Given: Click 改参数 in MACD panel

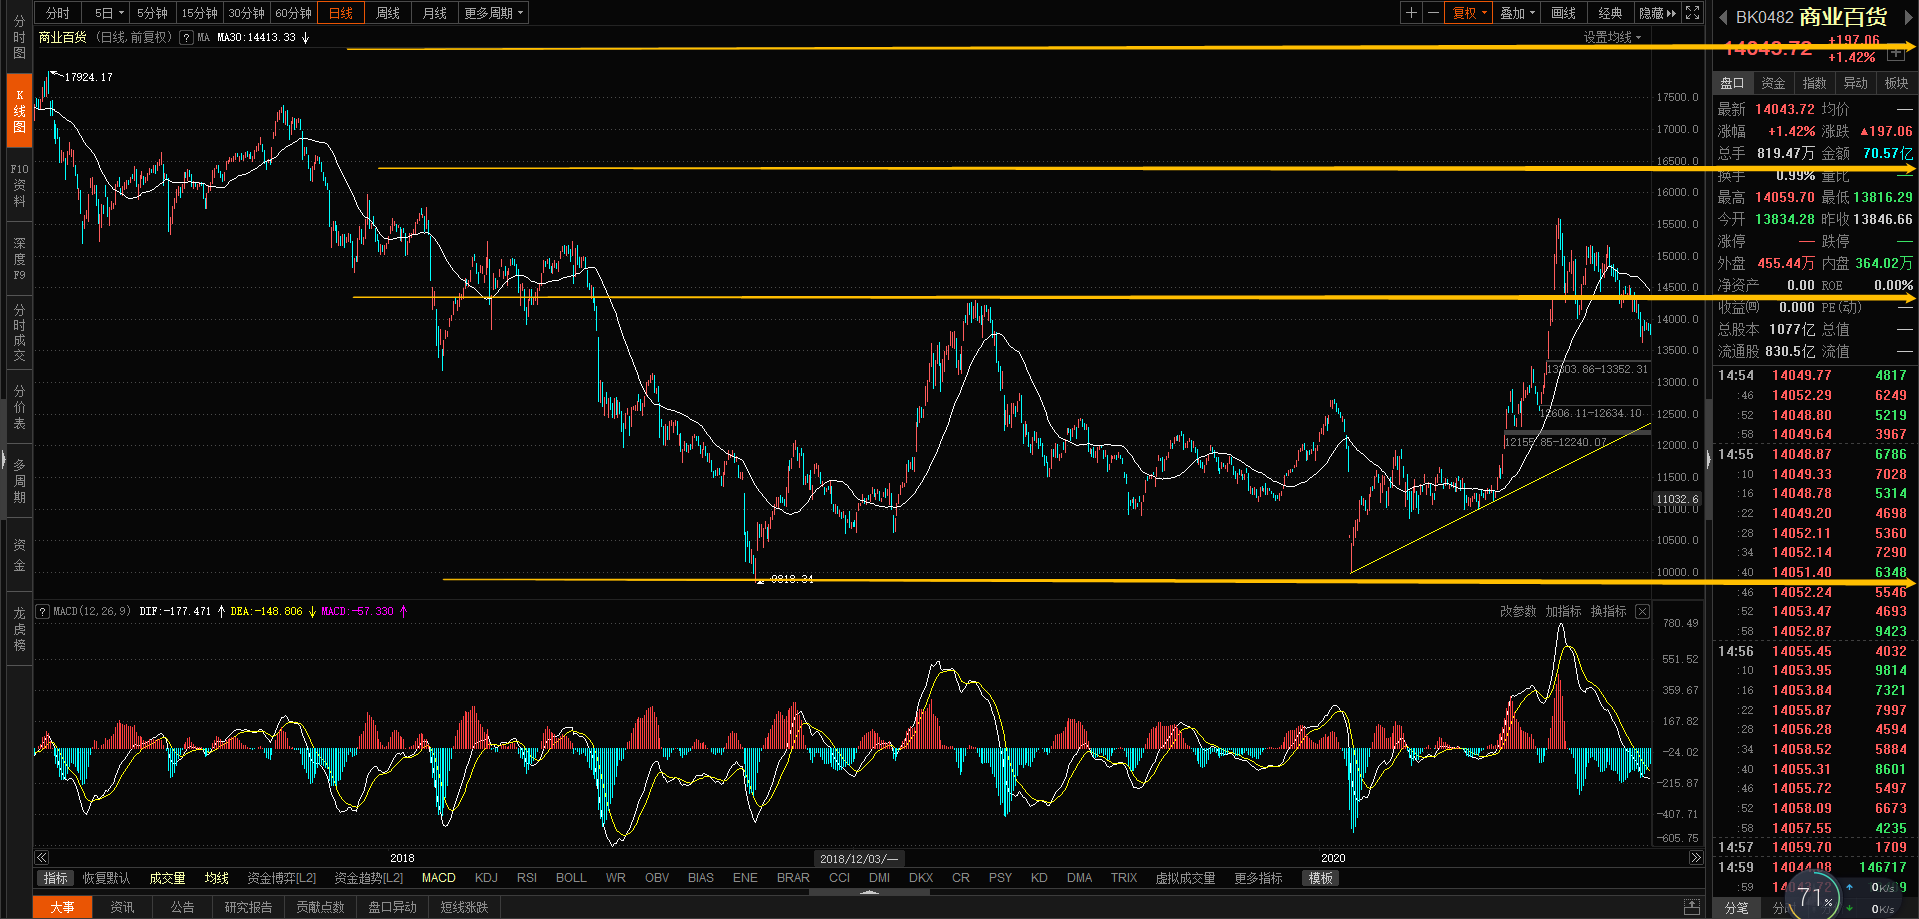Looking at the screenshot, I should (x=1518, y=611).
